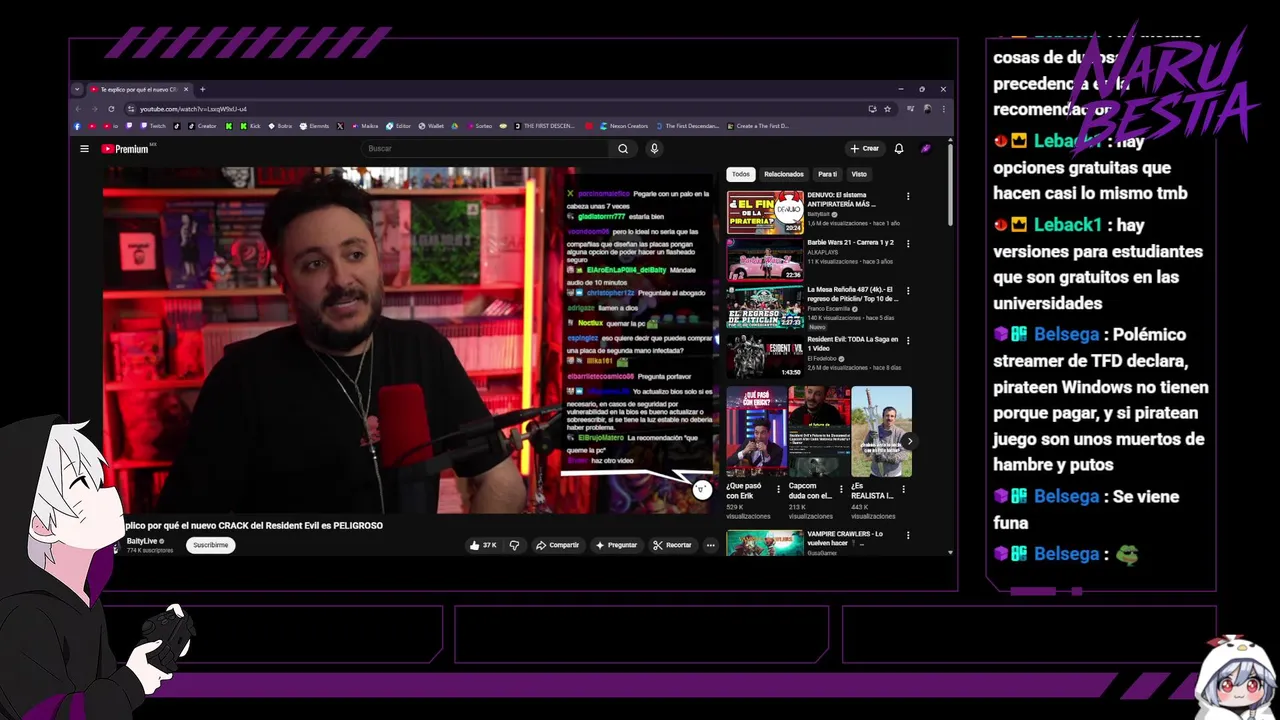Reload the page in the browser
The image size is (1280, 720).
pos(111,109)
